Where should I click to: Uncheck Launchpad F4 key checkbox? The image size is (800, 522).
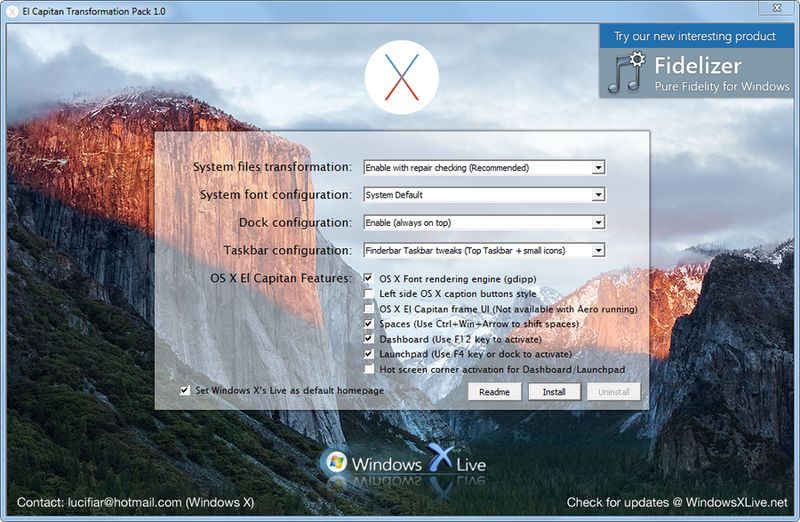tap(368, 354)
